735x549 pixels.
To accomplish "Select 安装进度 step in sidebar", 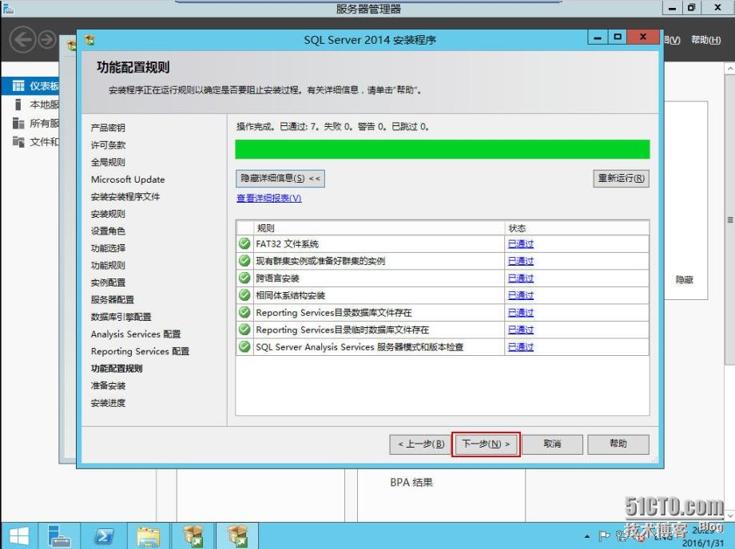I will [108, 403].
